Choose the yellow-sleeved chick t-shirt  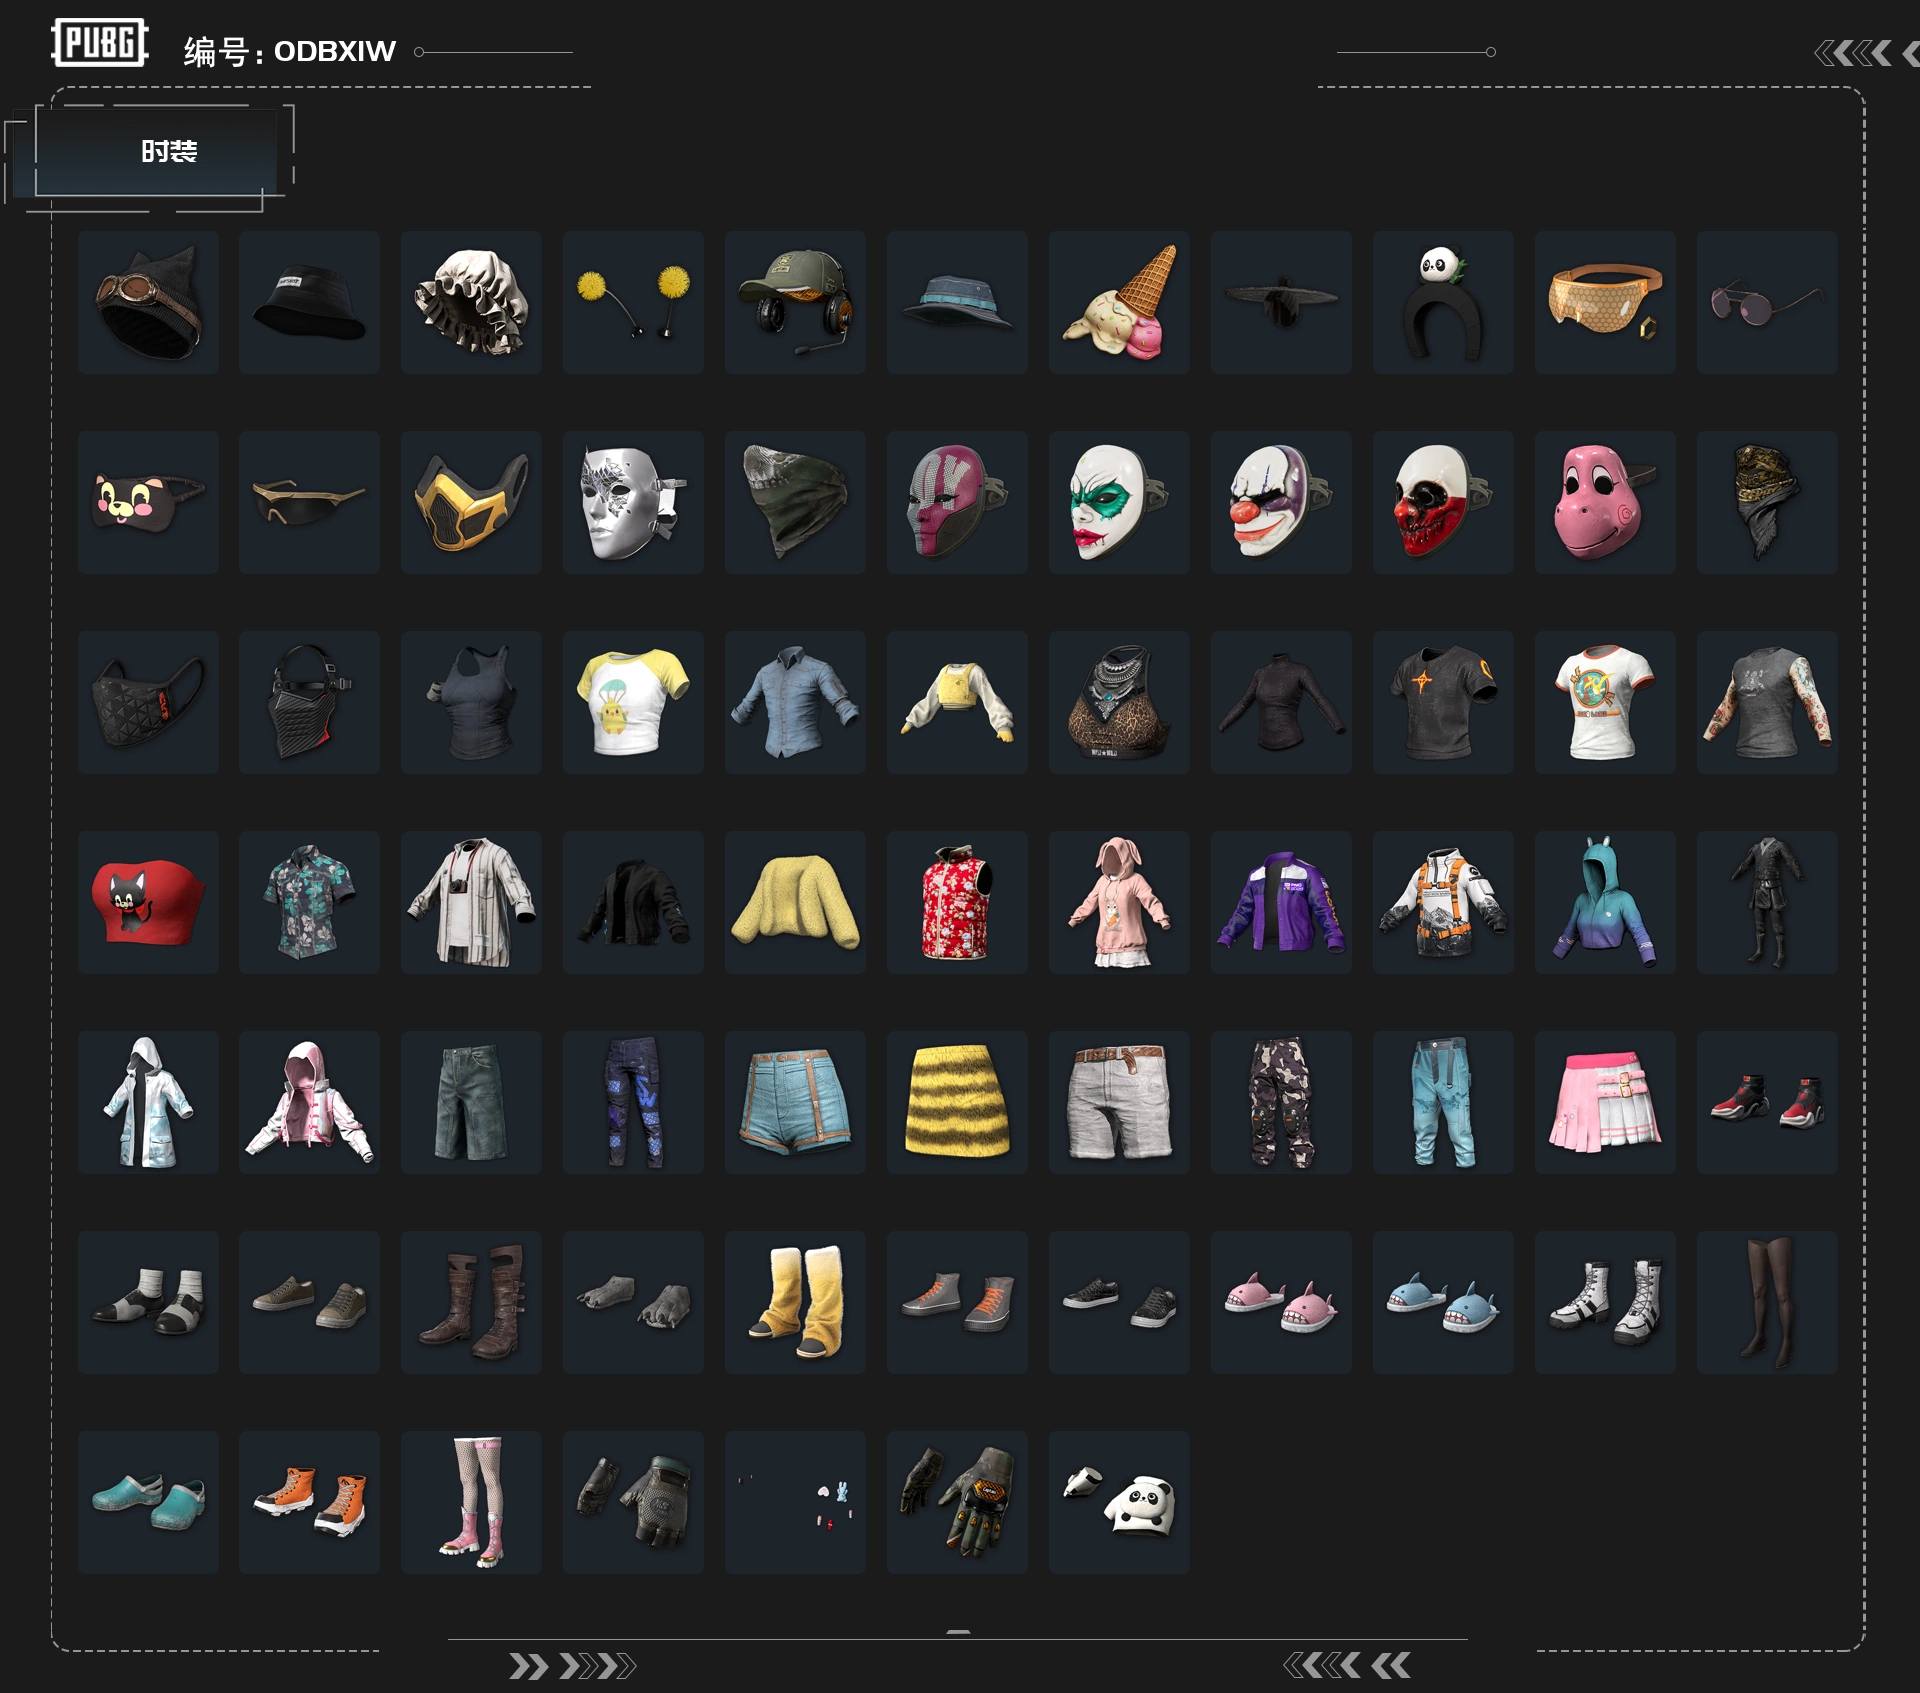point(633,702)
